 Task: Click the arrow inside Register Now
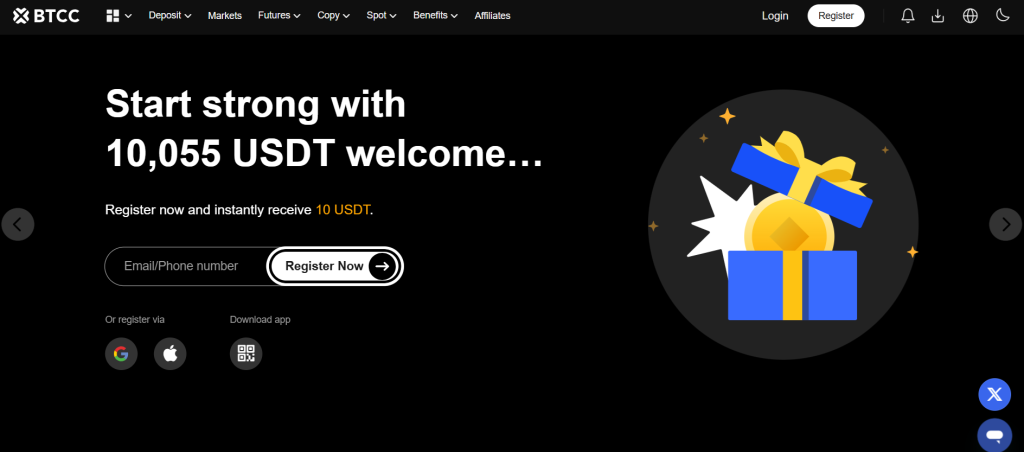tap(383, 266)
